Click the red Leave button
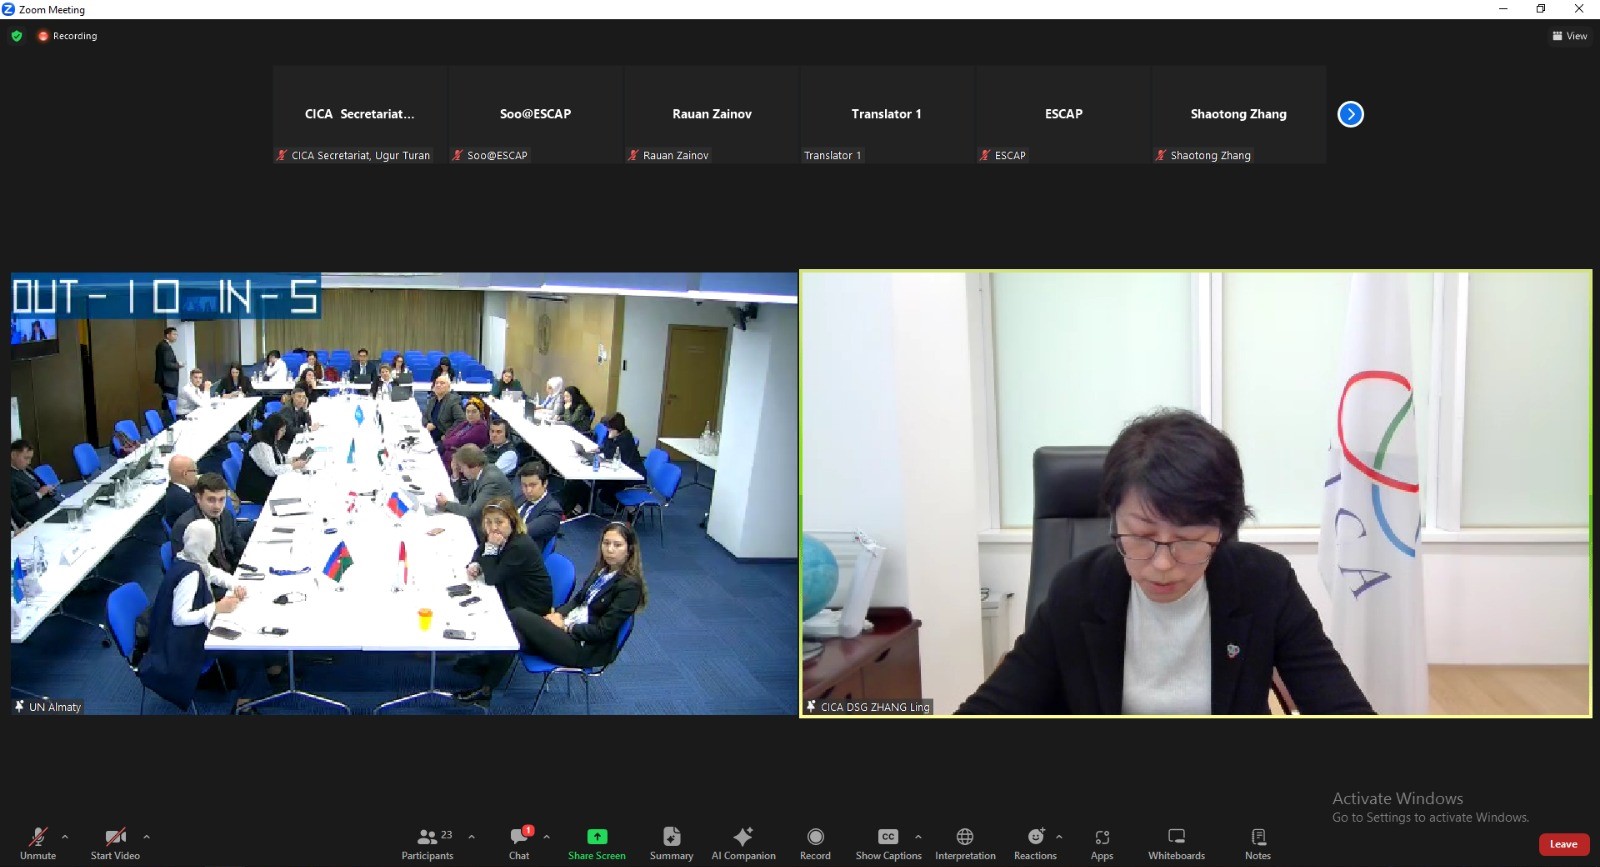Viewport: 1600px width, 867px height. [x=1563, y=844]
